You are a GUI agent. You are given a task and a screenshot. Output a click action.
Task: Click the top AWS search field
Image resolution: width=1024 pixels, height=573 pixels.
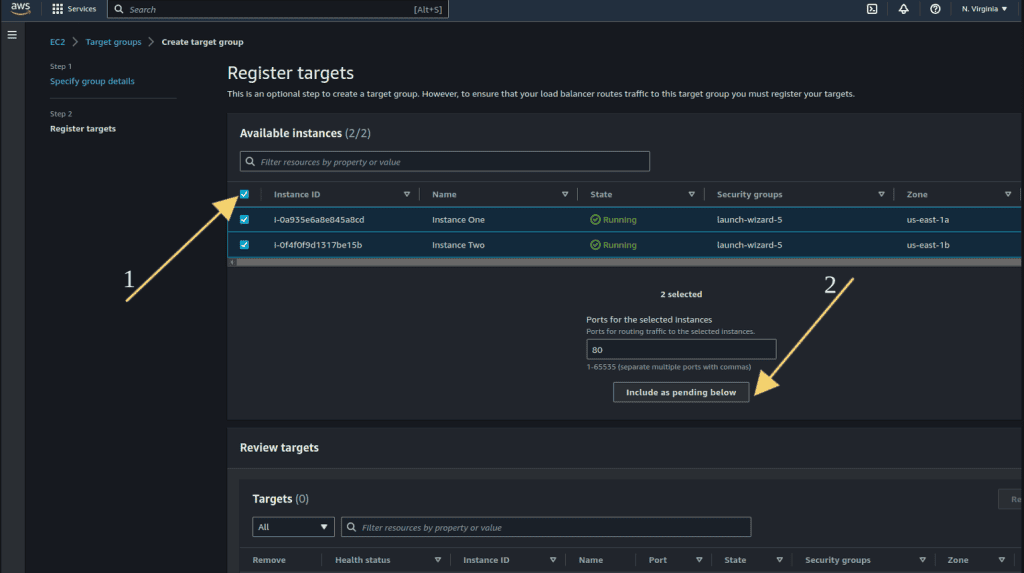point(278,9)
